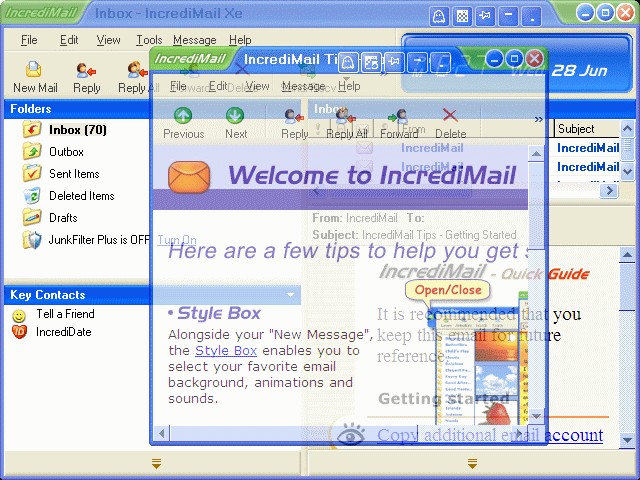Open Help menu in main Inbox window
The image size is (640, 480).
[240, 40]
